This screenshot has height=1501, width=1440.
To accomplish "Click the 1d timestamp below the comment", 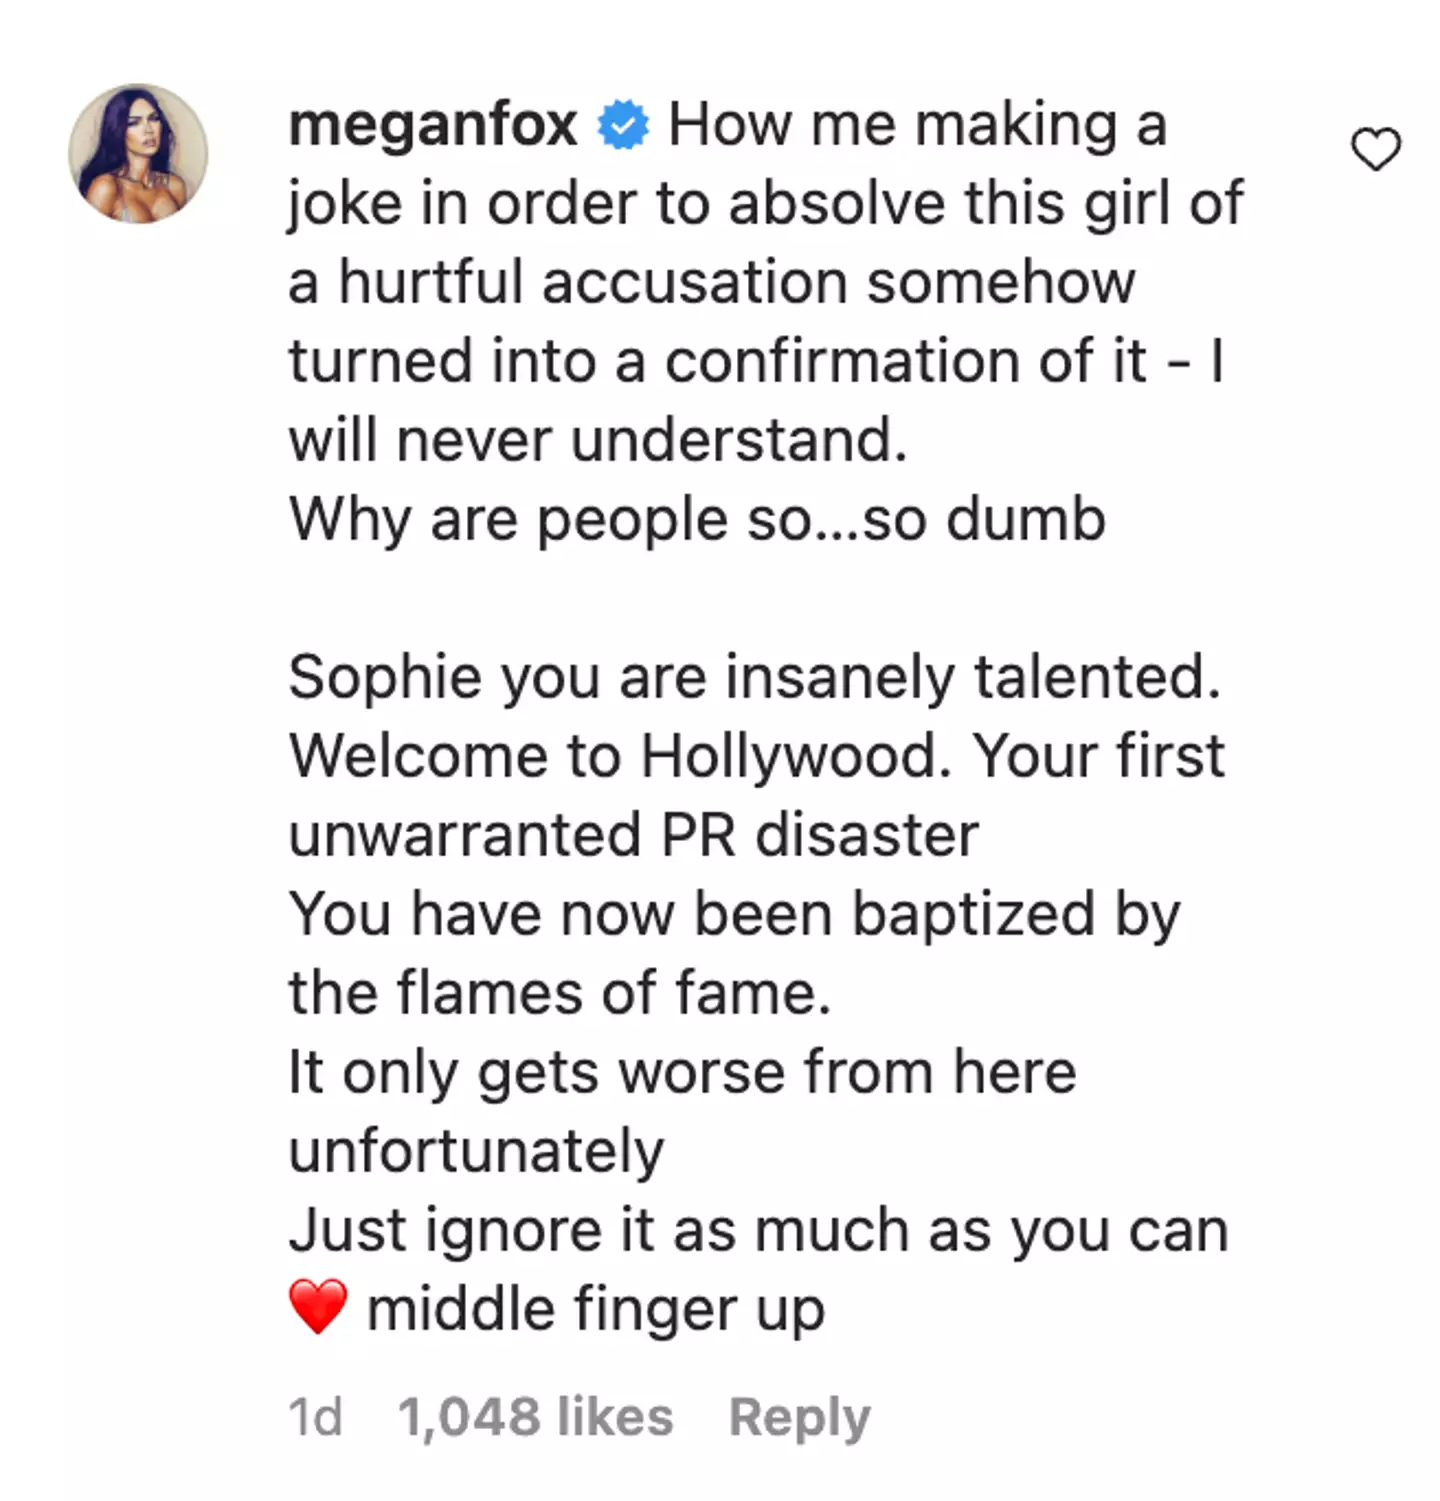I will coord(315,1417).
